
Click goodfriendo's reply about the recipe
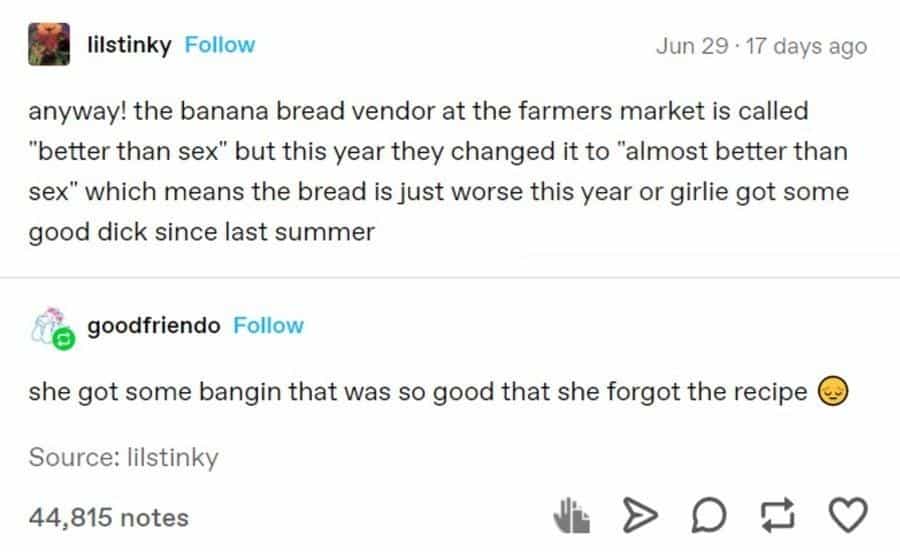coord(420,391)
